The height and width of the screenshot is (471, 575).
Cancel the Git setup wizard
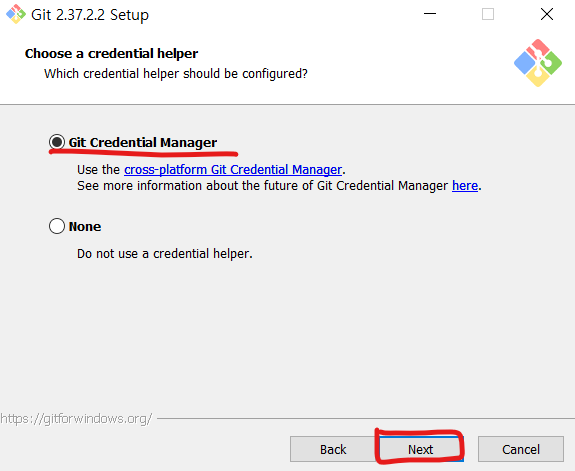[x=521, y=449]
